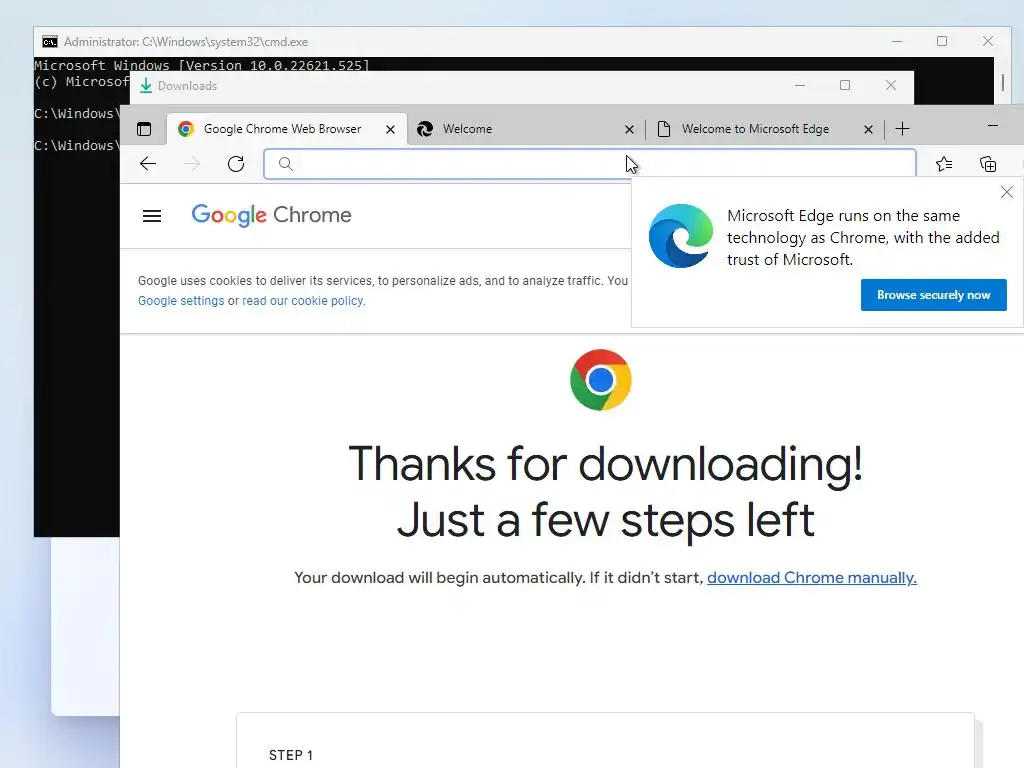
Task: Click the forward navigation arrow
Action: pyautogui.click(x=192, y=164)
